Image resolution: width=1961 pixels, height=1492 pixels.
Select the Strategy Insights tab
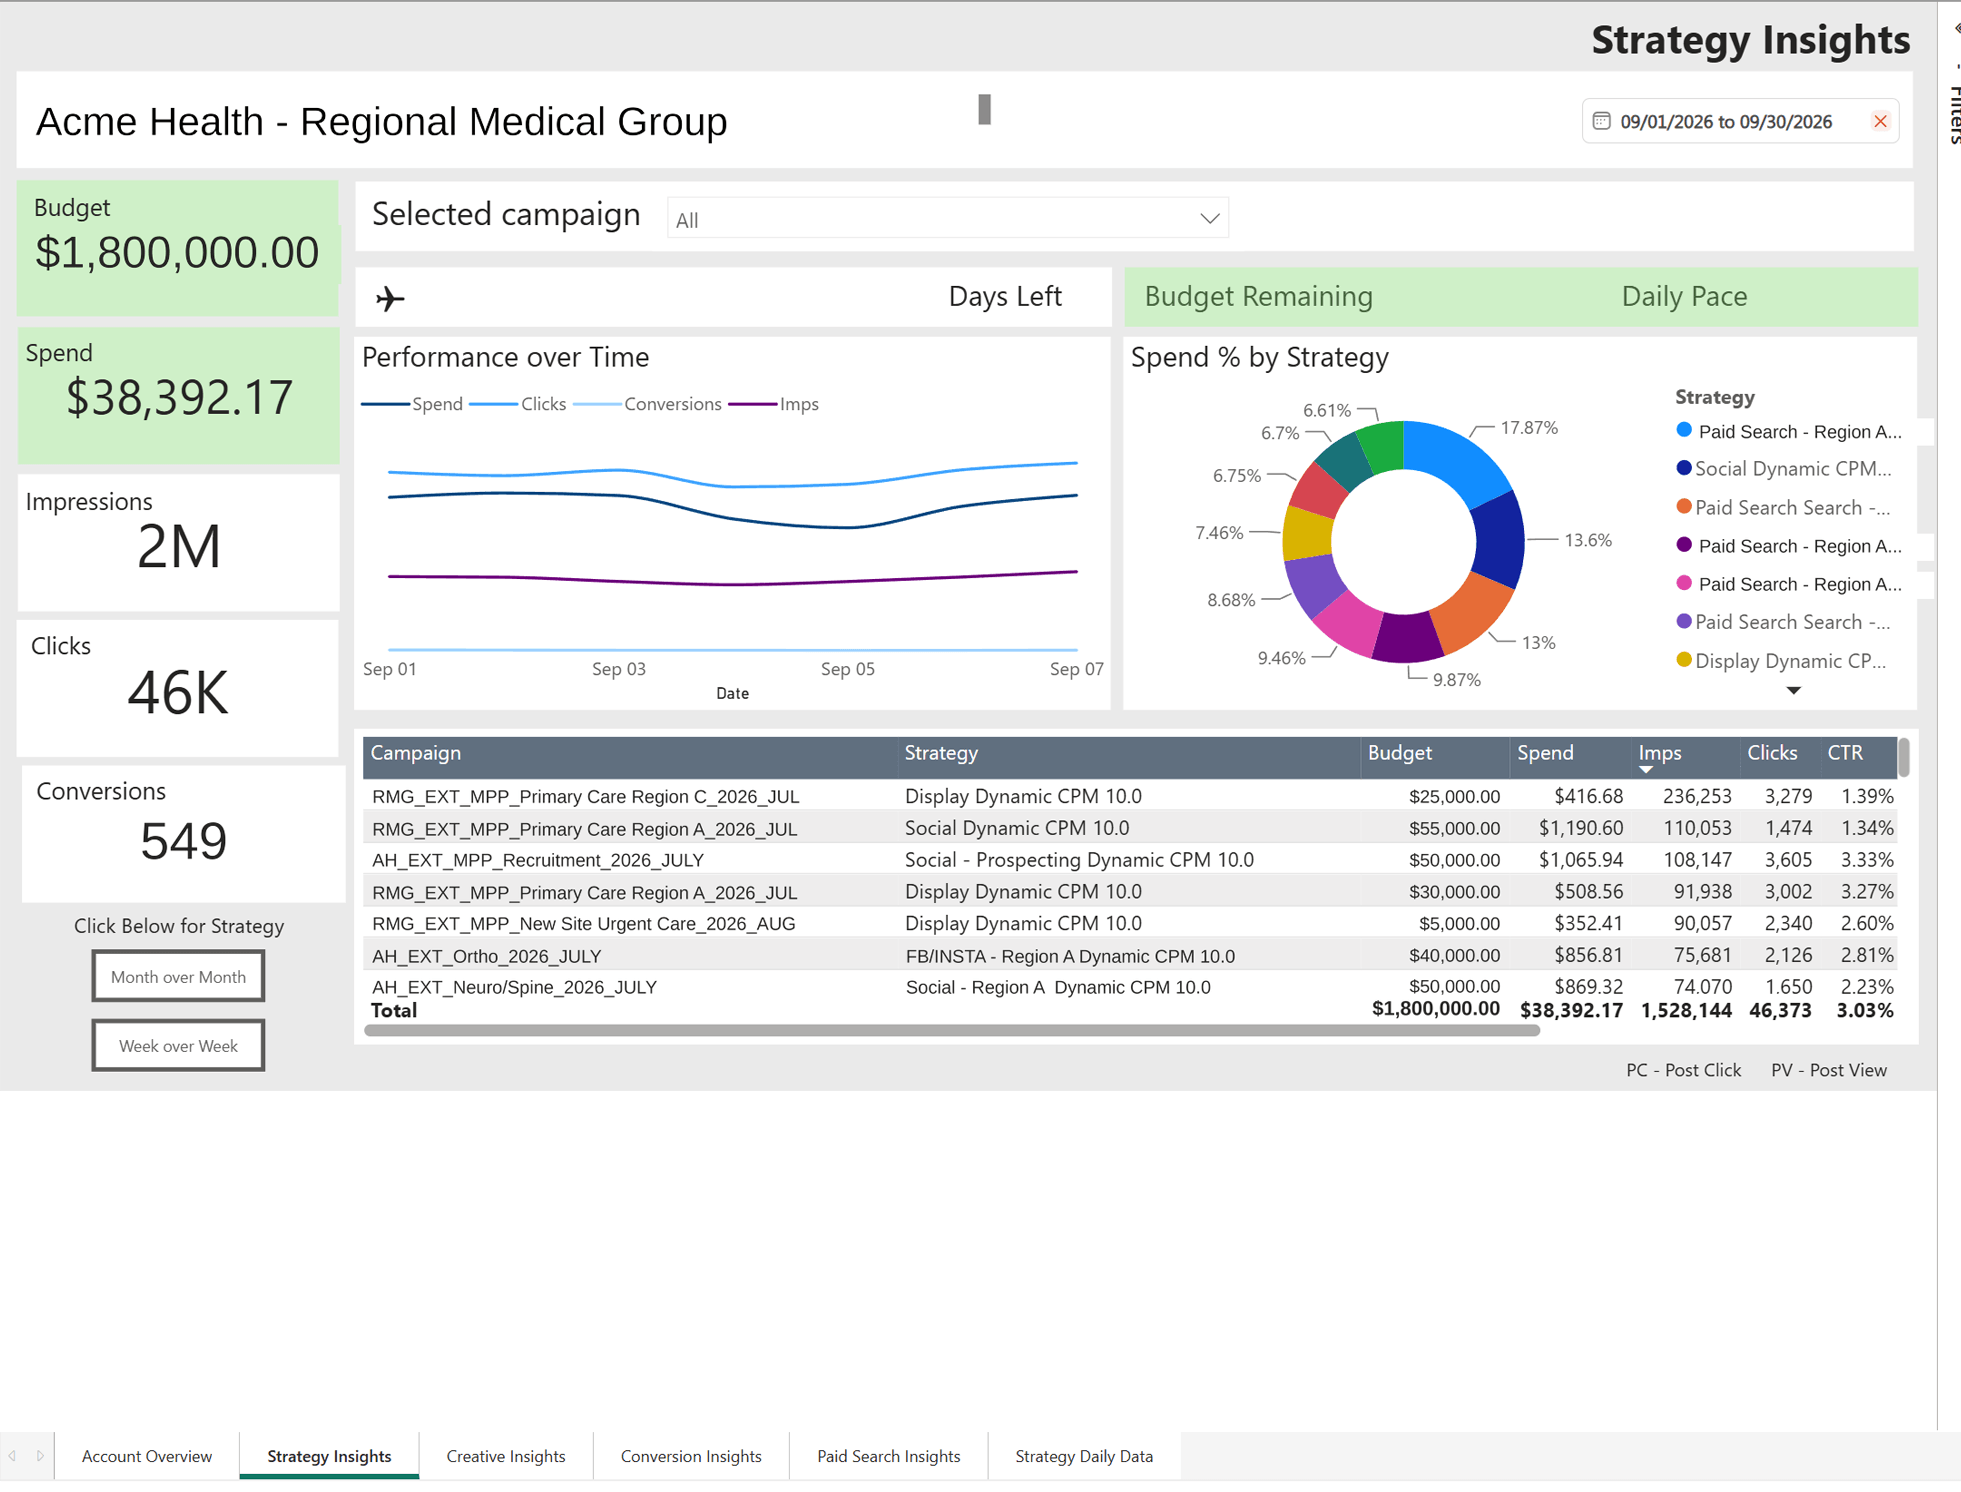tap(329, 1455)
